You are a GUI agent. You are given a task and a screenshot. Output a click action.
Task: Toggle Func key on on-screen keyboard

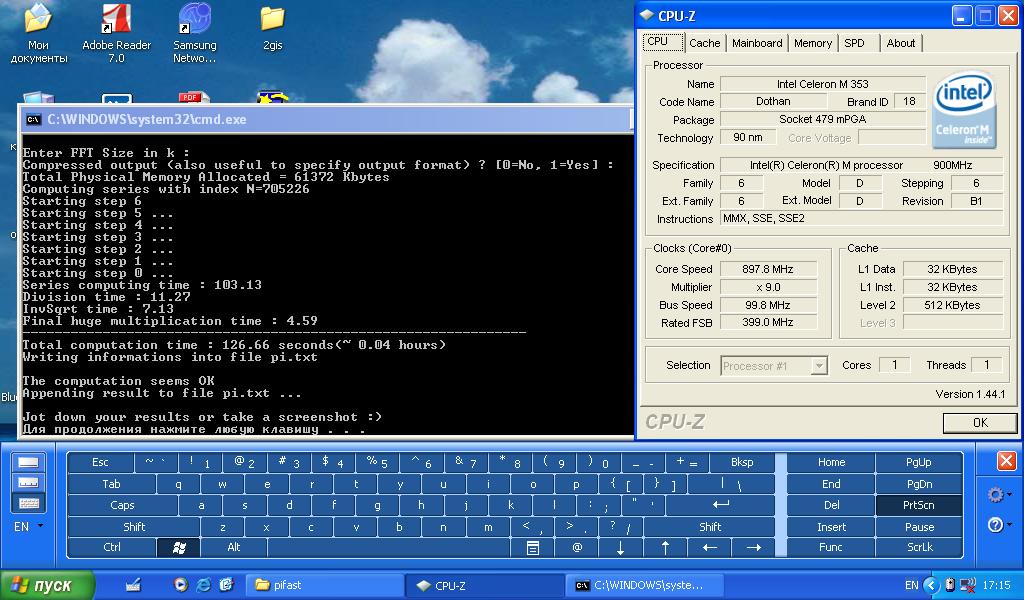831,548
